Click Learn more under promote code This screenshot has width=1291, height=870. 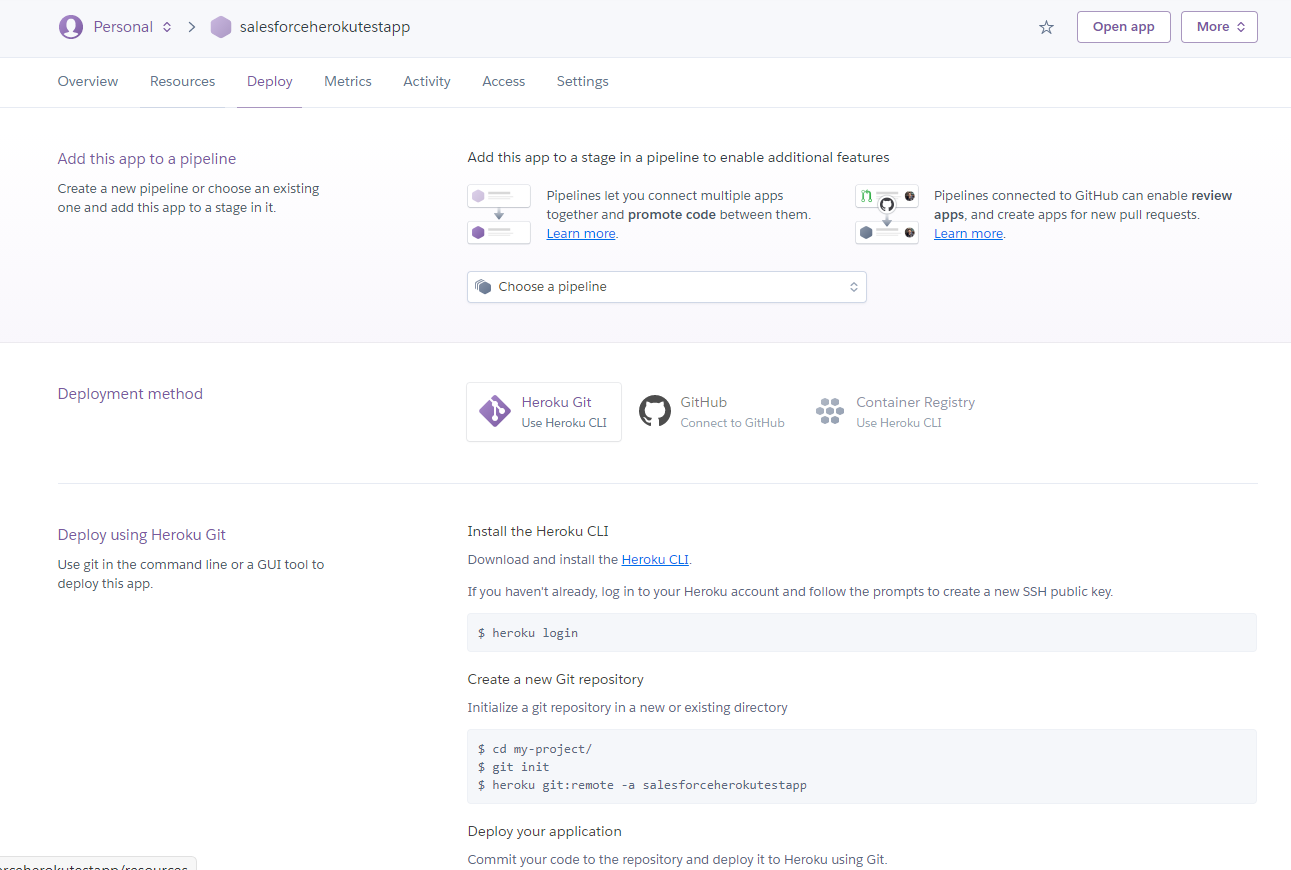pyautogui.click(x=581, y=234)
